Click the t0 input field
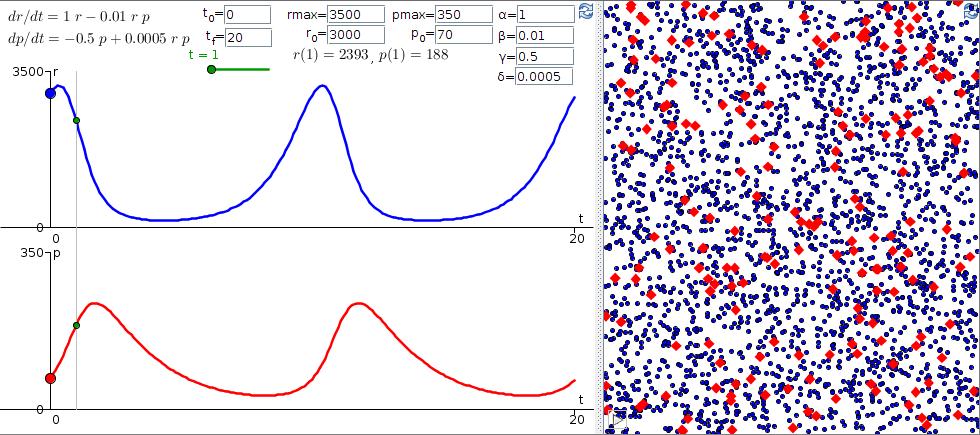Image resolution: width=980 pixels, height=435 pixels. (247, 14)
